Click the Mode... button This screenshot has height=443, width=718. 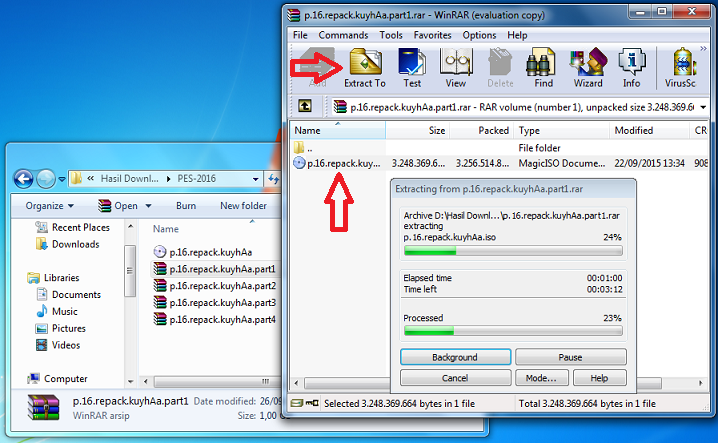pyautogui.click(x=541, y=378)
